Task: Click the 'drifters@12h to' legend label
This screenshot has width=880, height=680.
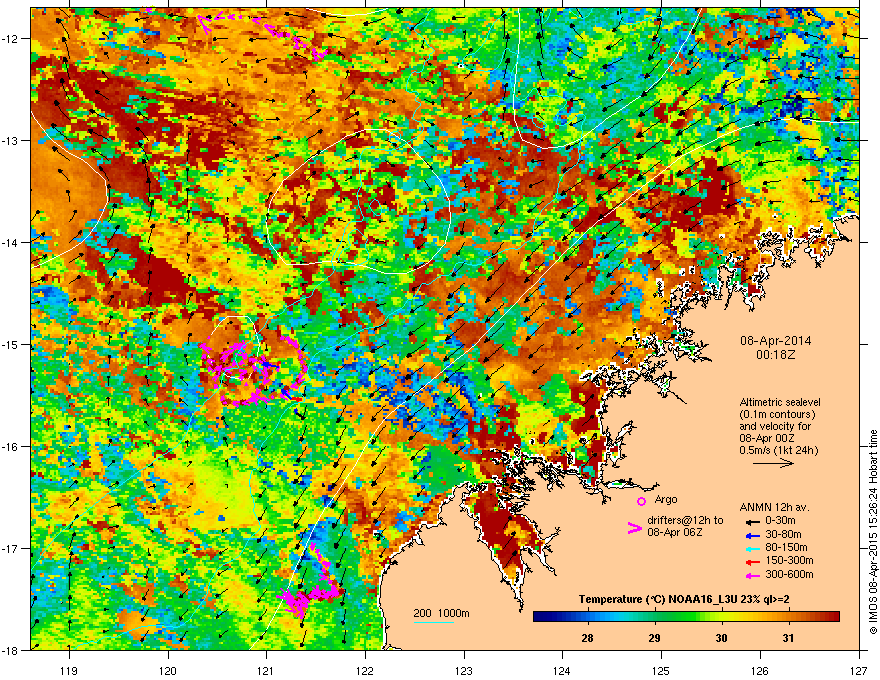Action: tap(685, 520)
